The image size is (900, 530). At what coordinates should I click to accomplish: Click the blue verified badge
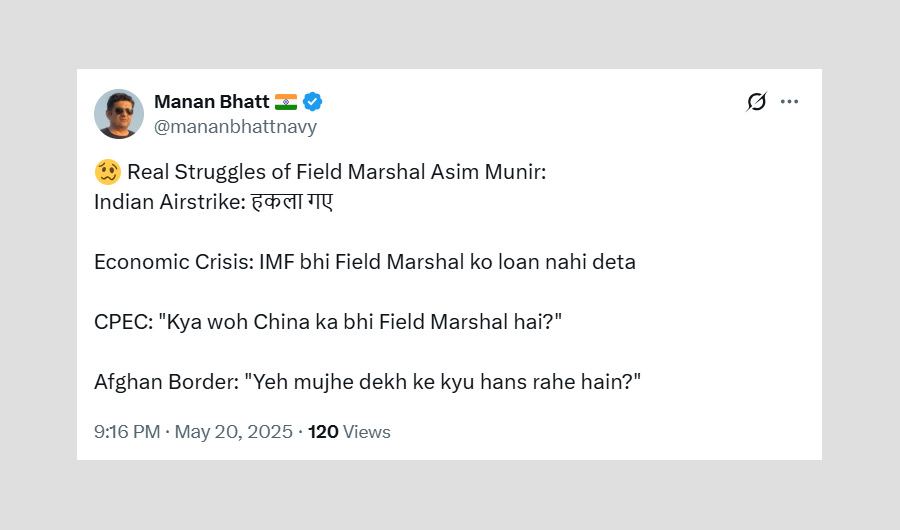[x=313, y=102]
